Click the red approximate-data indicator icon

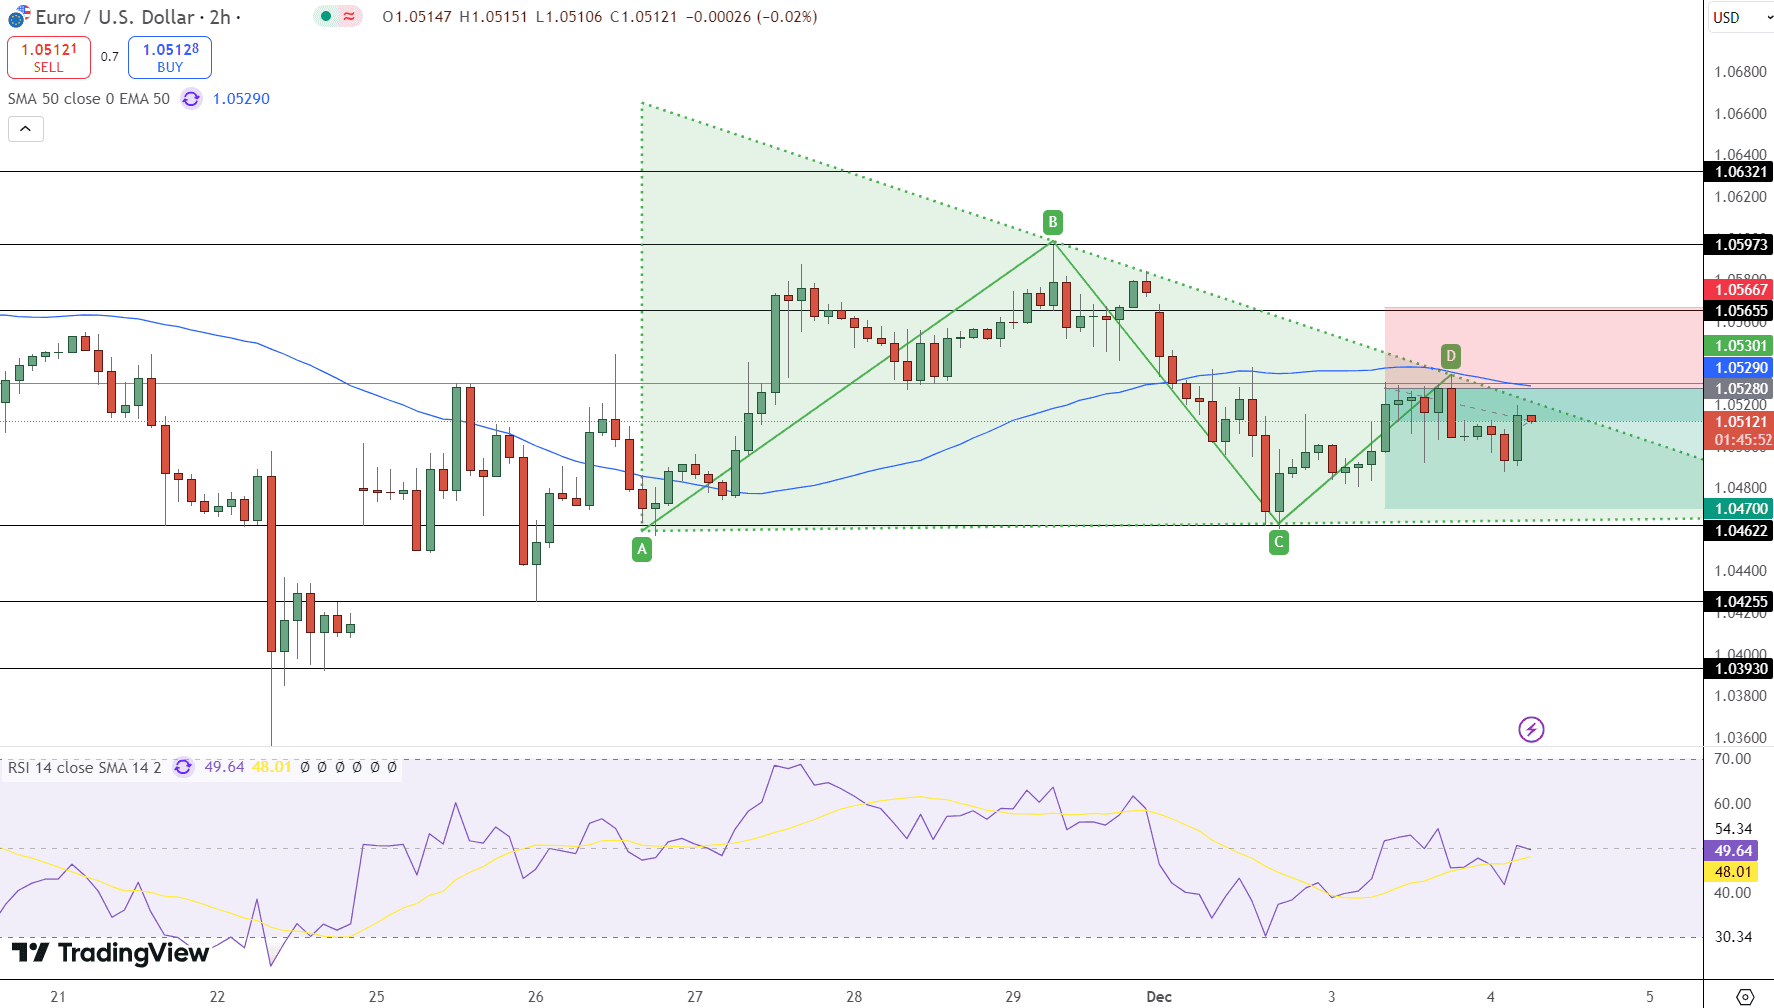tap(349, 16)
